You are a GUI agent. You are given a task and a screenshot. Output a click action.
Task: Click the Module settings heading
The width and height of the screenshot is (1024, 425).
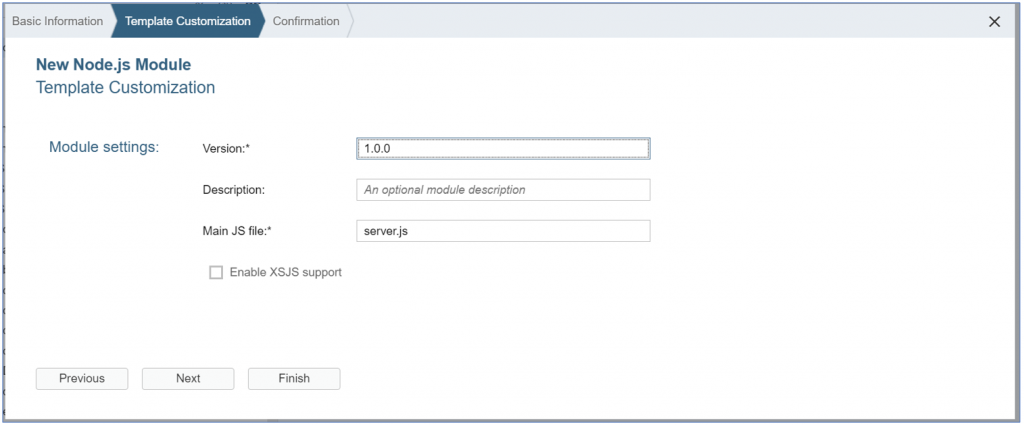pos(104,147)
